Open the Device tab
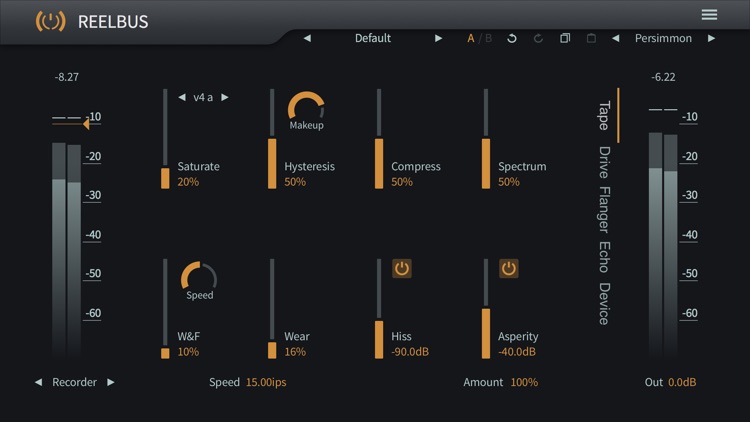The width and height of the screenshot is (750, 422). pyautogui.click(x=605, y=304)
